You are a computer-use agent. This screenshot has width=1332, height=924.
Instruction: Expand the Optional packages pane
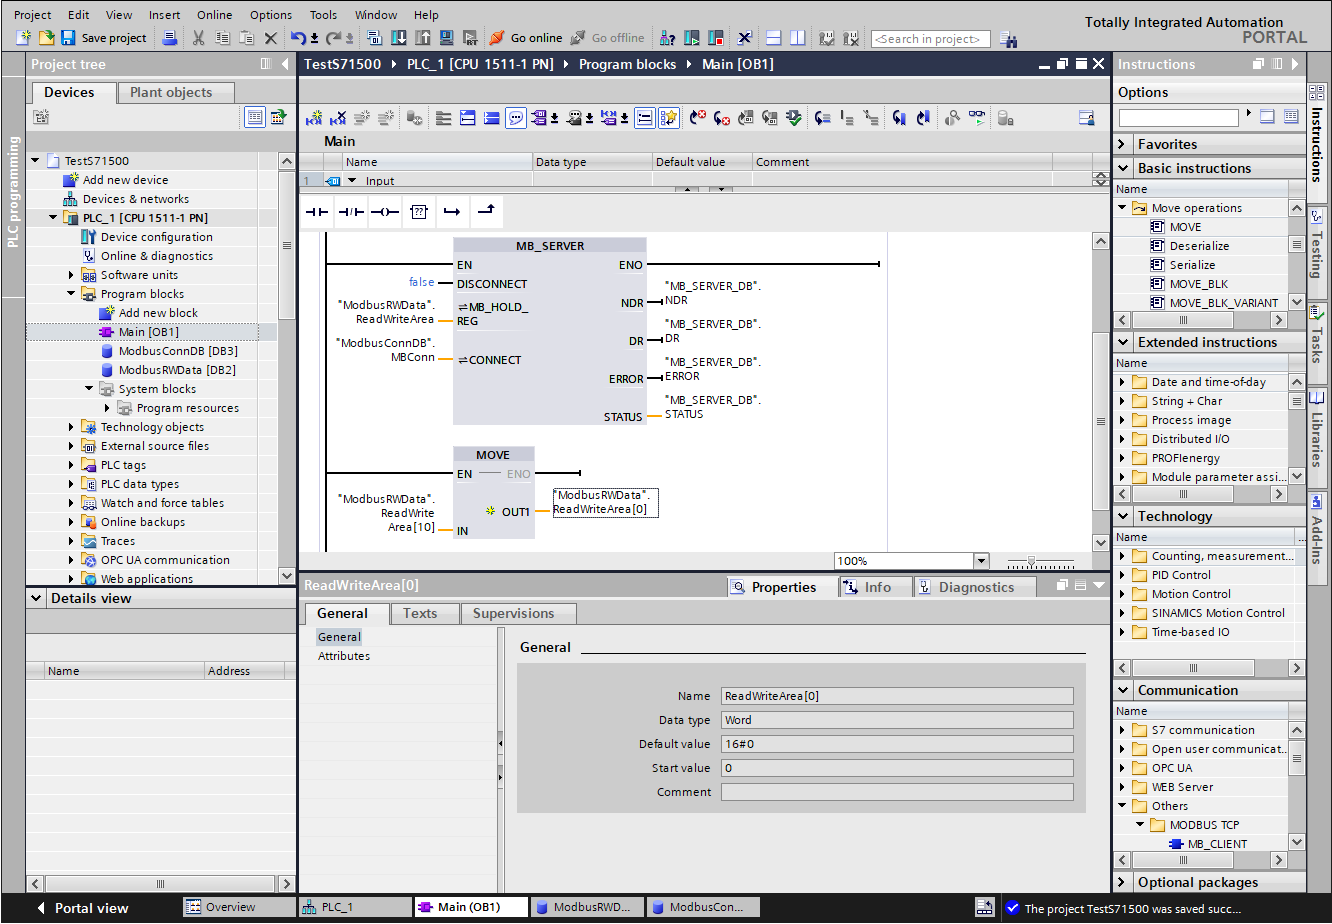pos(1123,882)
